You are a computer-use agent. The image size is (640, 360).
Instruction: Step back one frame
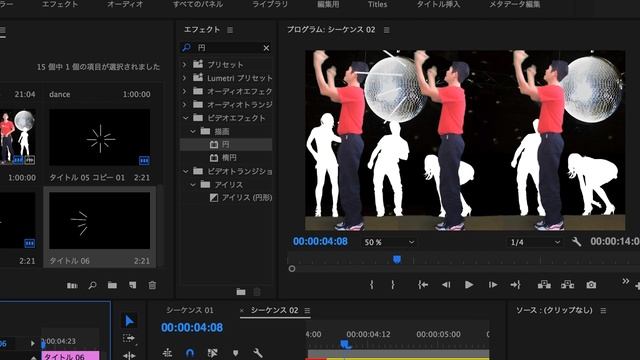point(446,284)
